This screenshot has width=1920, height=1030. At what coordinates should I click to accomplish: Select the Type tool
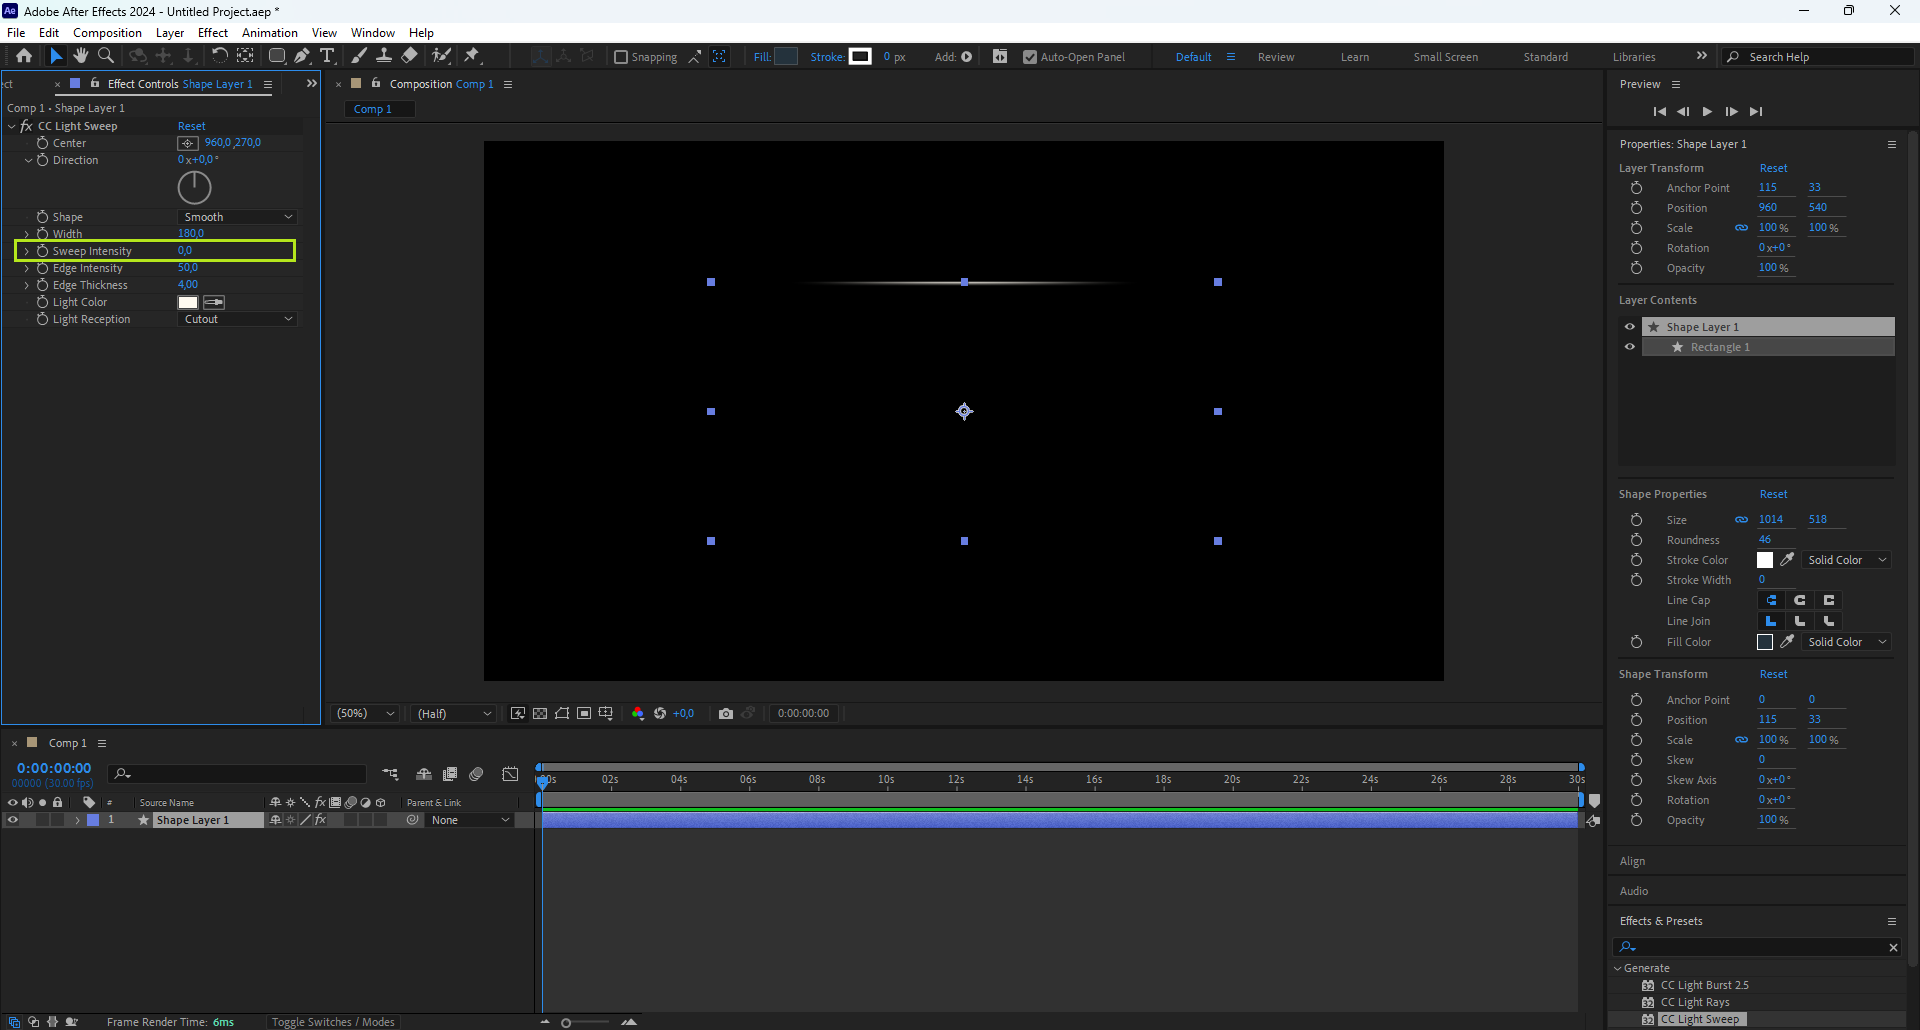[327, 56]
